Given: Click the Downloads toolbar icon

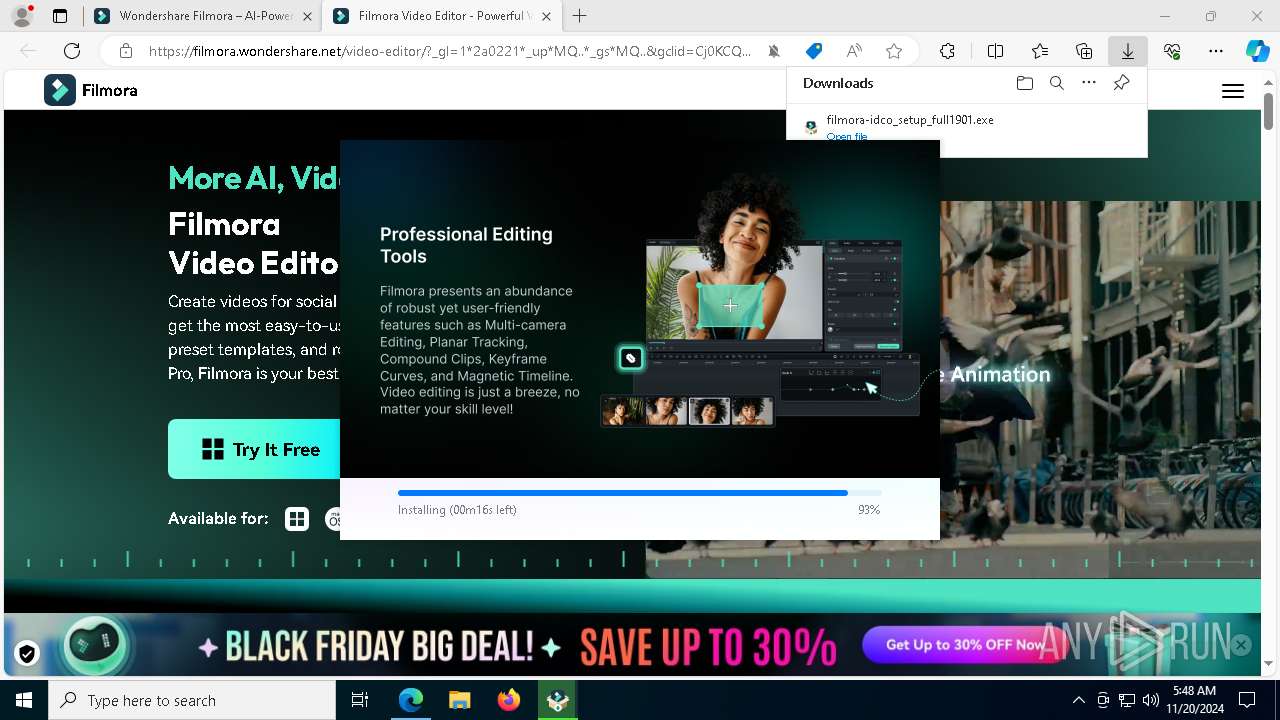Looking at the screenshot, I should [1128, 51].
